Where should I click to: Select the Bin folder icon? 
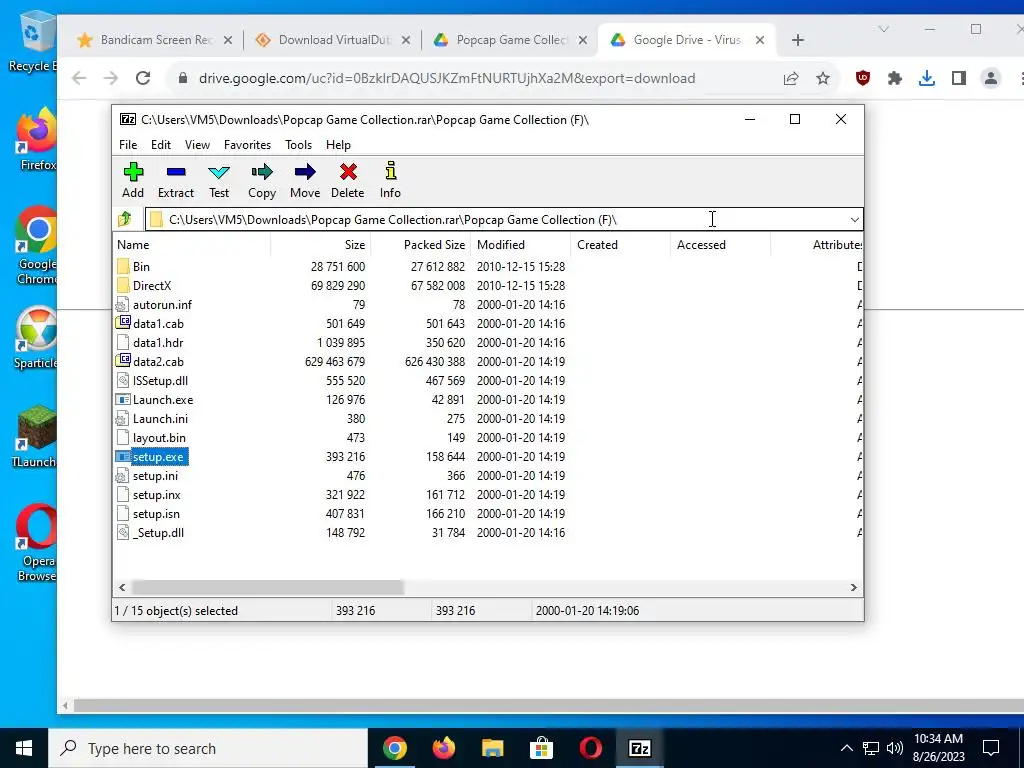(123, 266)
